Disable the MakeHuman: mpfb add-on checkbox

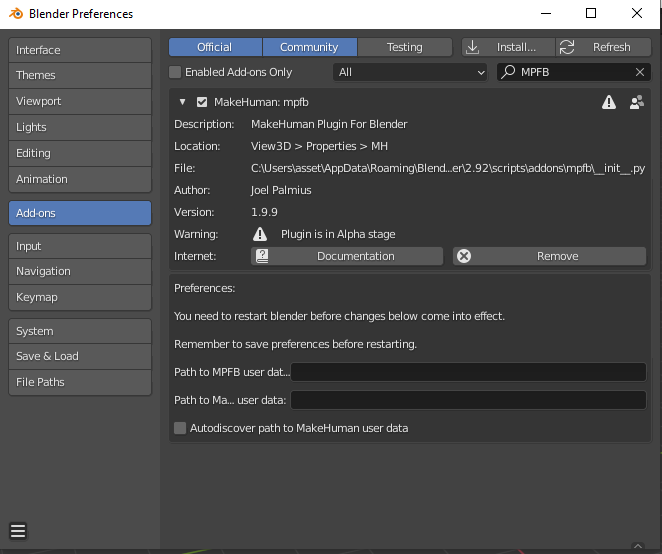pyautogui.click(x=202, y=102)
